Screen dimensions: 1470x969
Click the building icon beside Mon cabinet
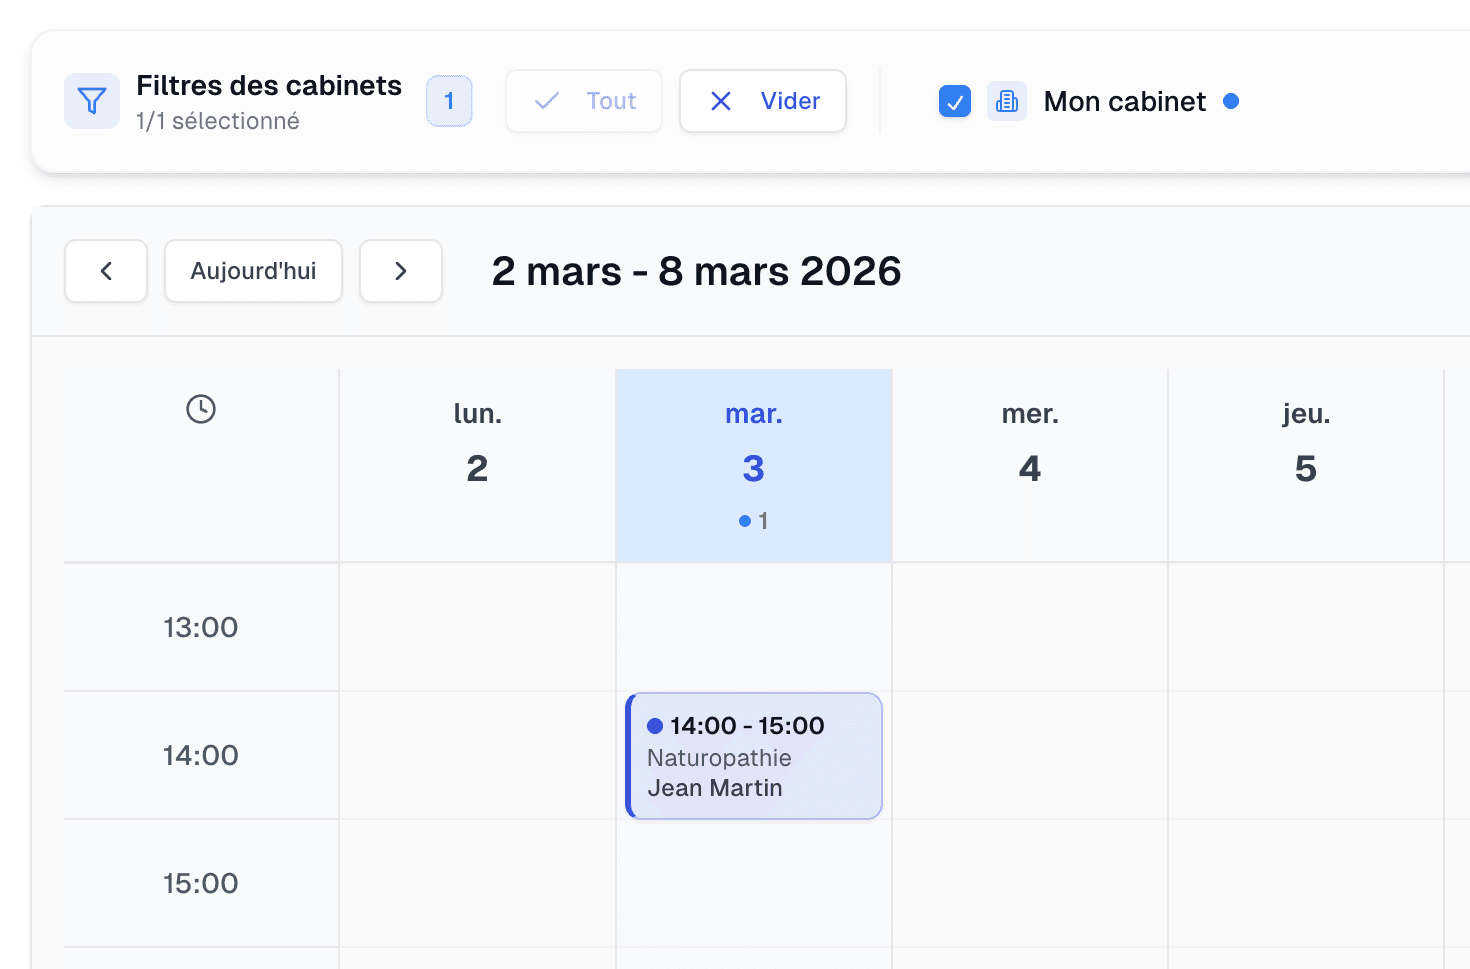coord(1007,101)
